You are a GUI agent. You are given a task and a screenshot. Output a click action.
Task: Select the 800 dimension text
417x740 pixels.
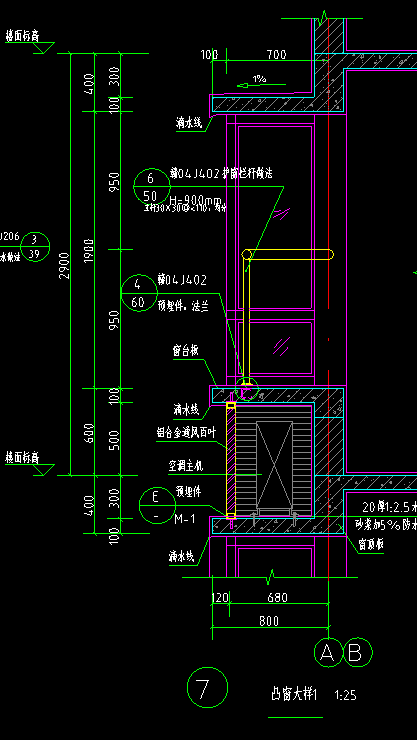(269, 621)
